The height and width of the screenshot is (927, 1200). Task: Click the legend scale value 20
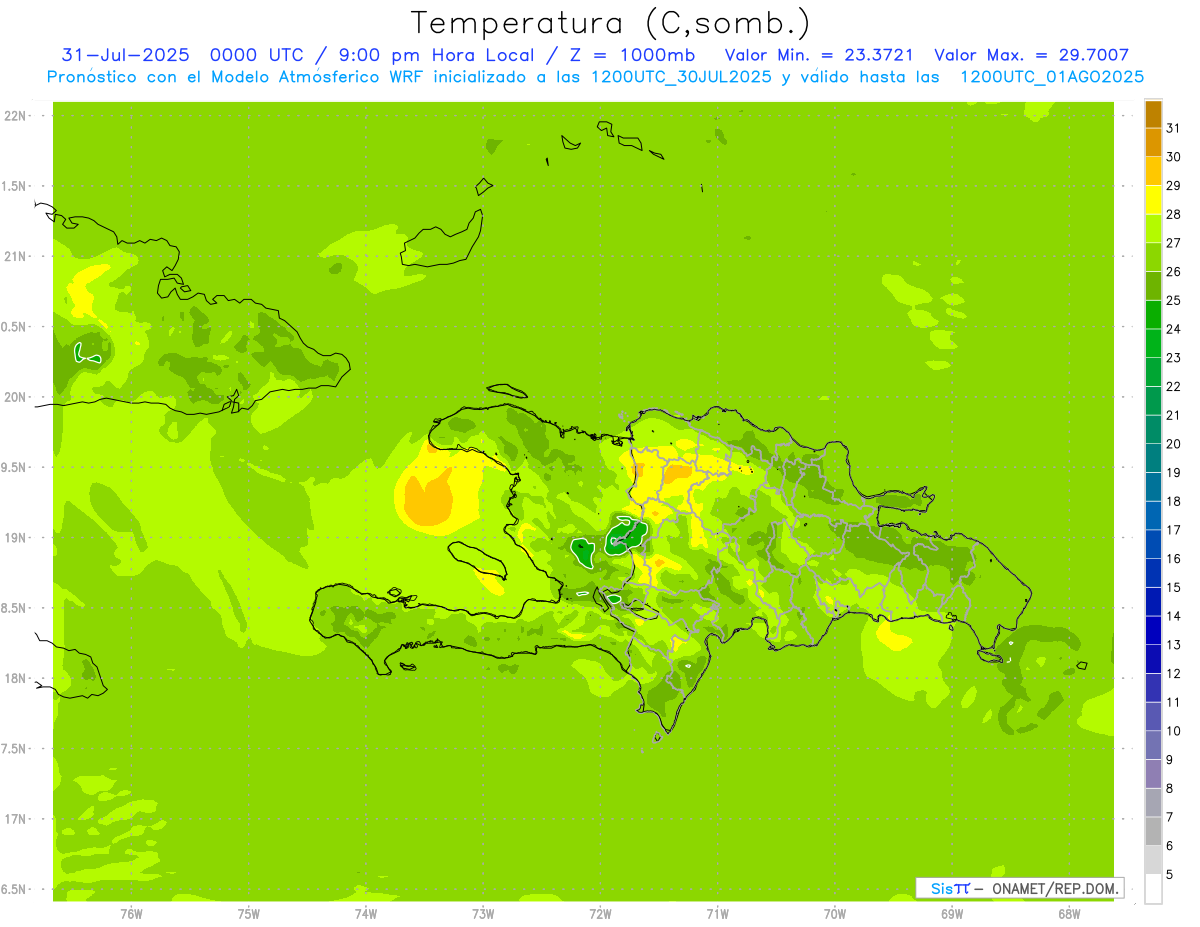pos(1174,444)
